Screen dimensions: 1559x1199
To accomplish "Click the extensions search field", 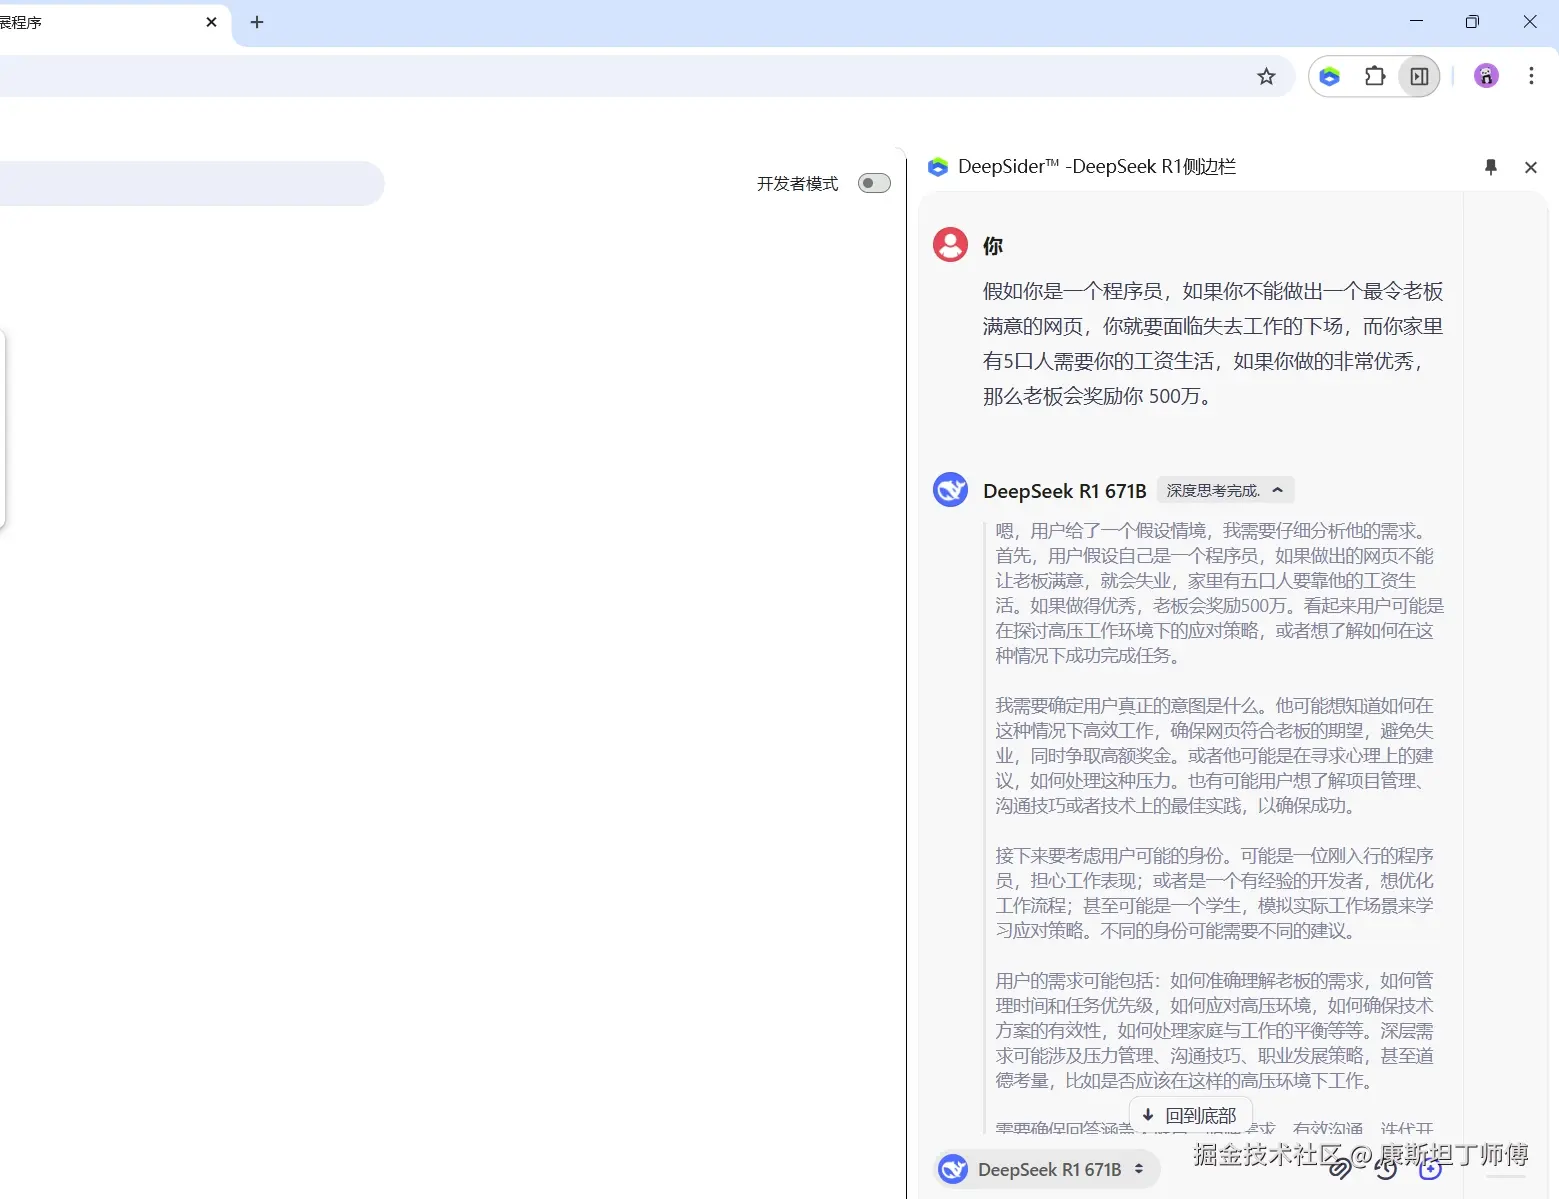I will (x=190, y=183).
